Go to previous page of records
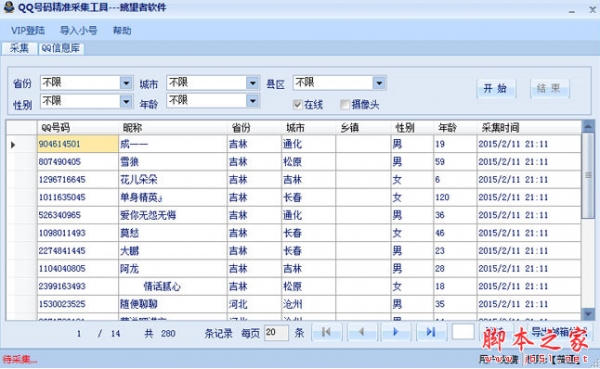The height and width of the screenshot is (369, 600). 362,332
